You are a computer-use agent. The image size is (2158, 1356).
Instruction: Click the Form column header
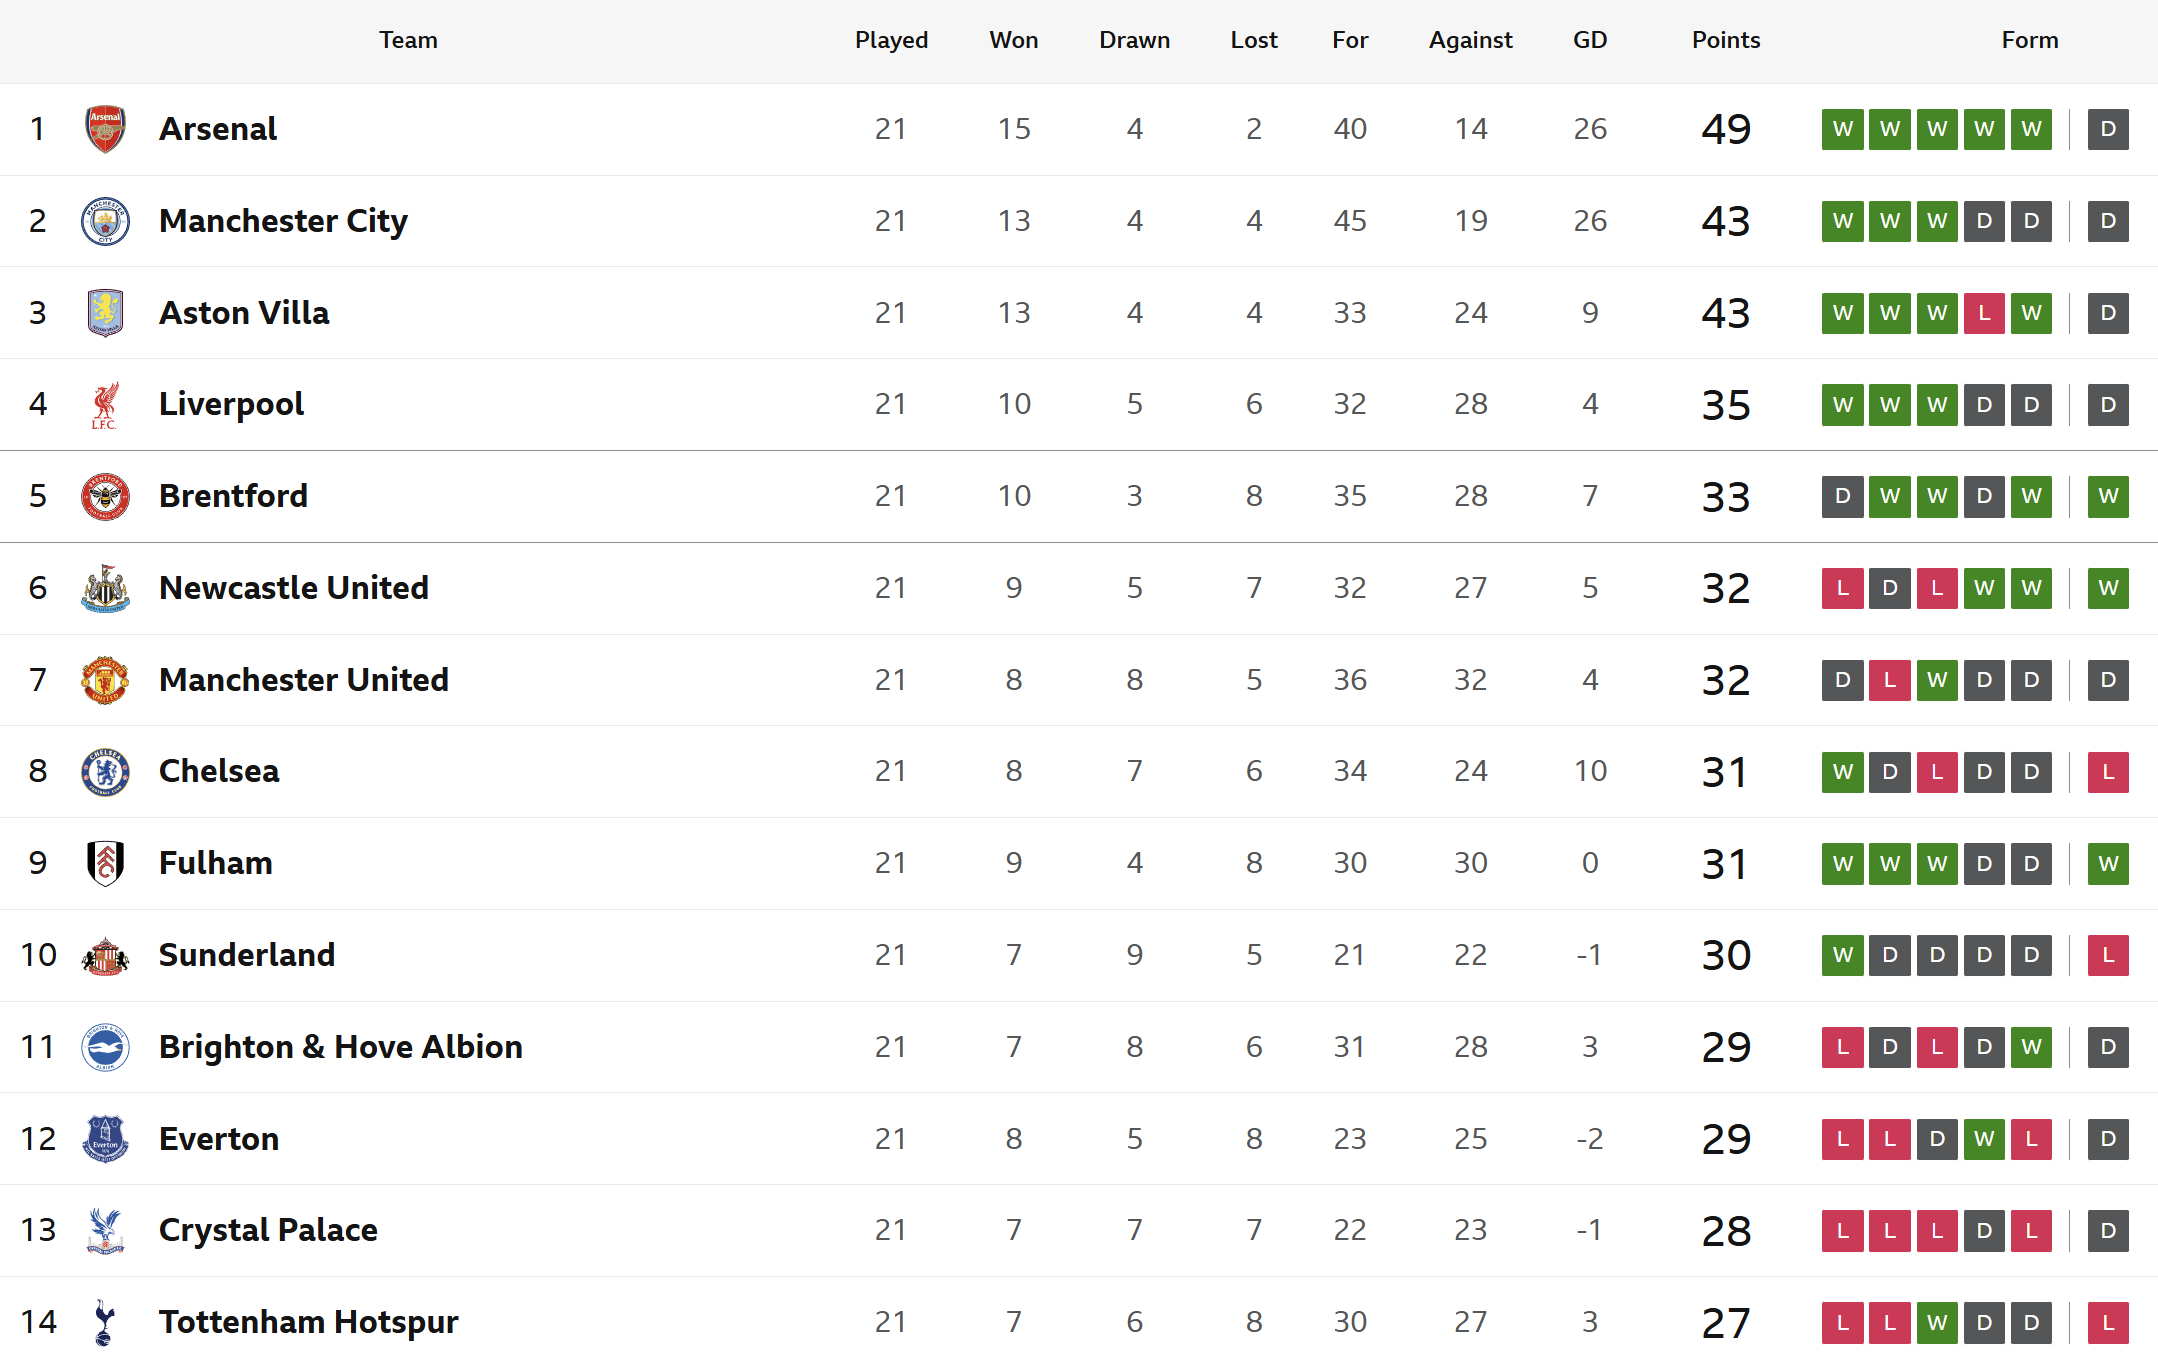coord(2029,40)
